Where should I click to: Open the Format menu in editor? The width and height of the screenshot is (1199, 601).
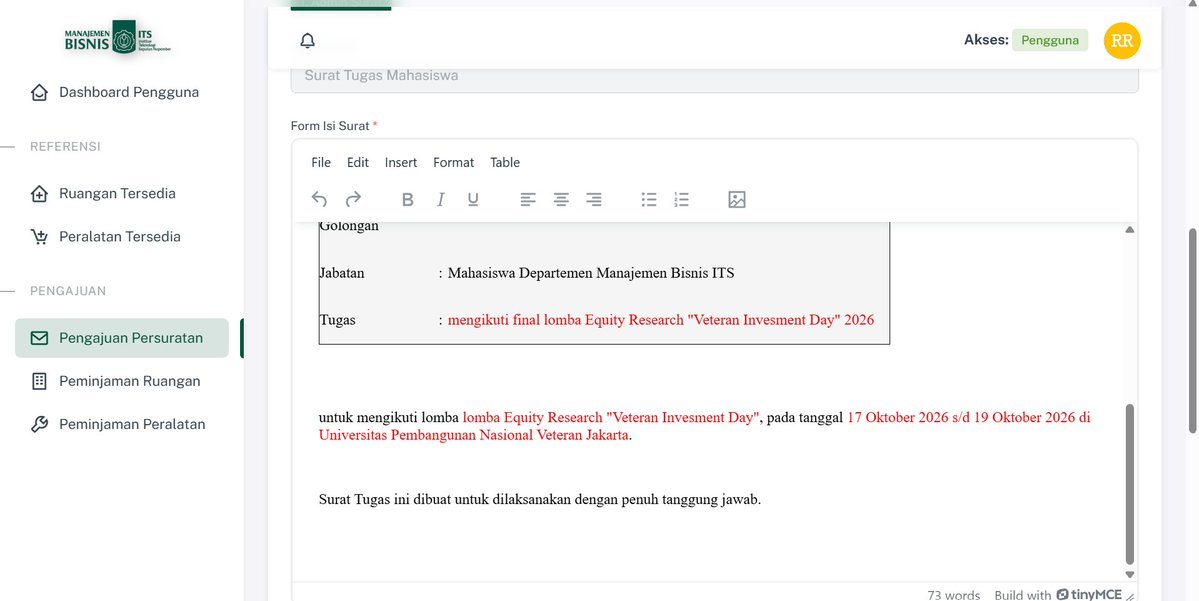click(453, 162)
